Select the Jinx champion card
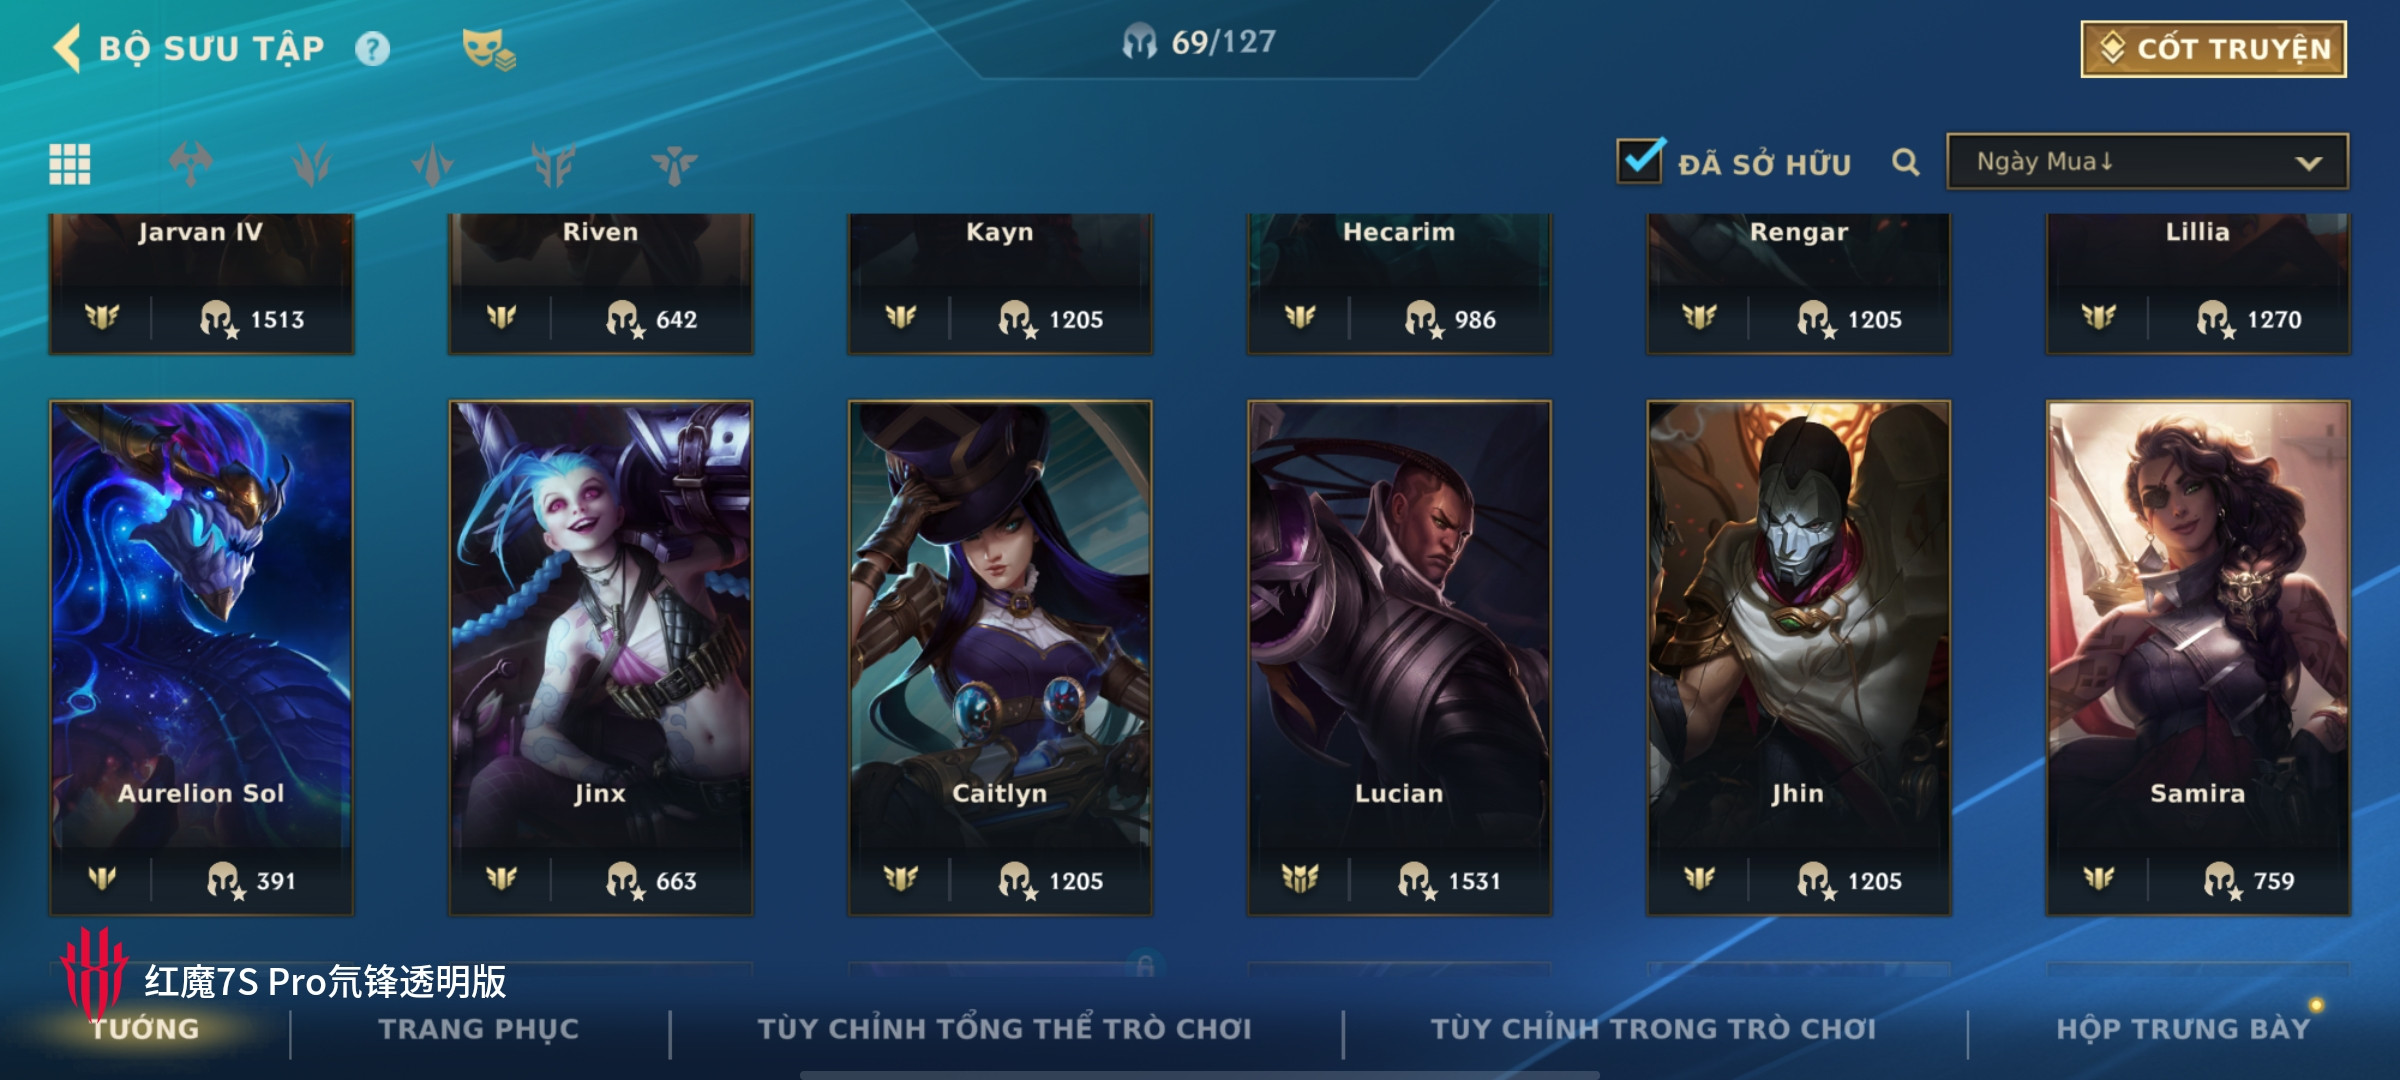The width and height of the screenshot is (2400, 1080). pos(600,658)
